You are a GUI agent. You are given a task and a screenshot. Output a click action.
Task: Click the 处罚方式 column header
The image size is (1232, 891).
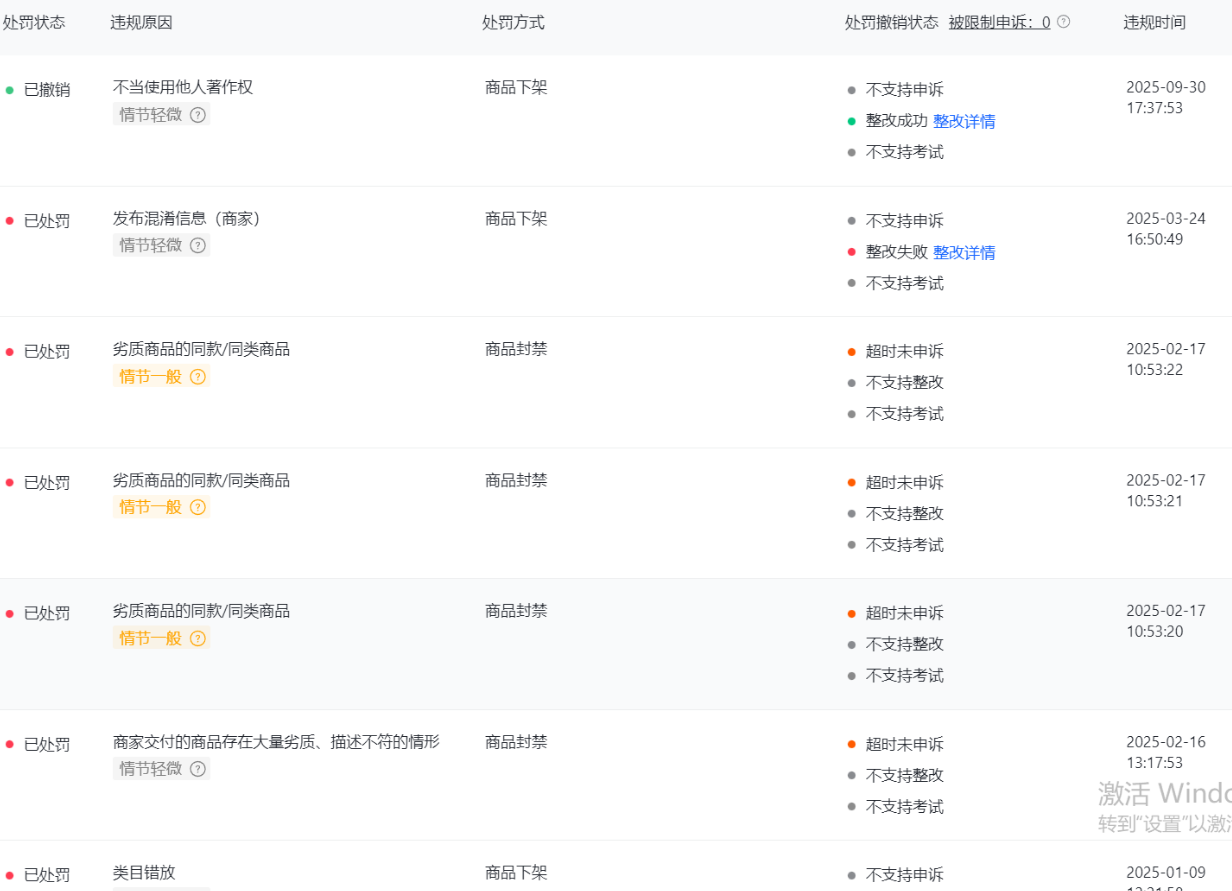click(x=513, y=22)
